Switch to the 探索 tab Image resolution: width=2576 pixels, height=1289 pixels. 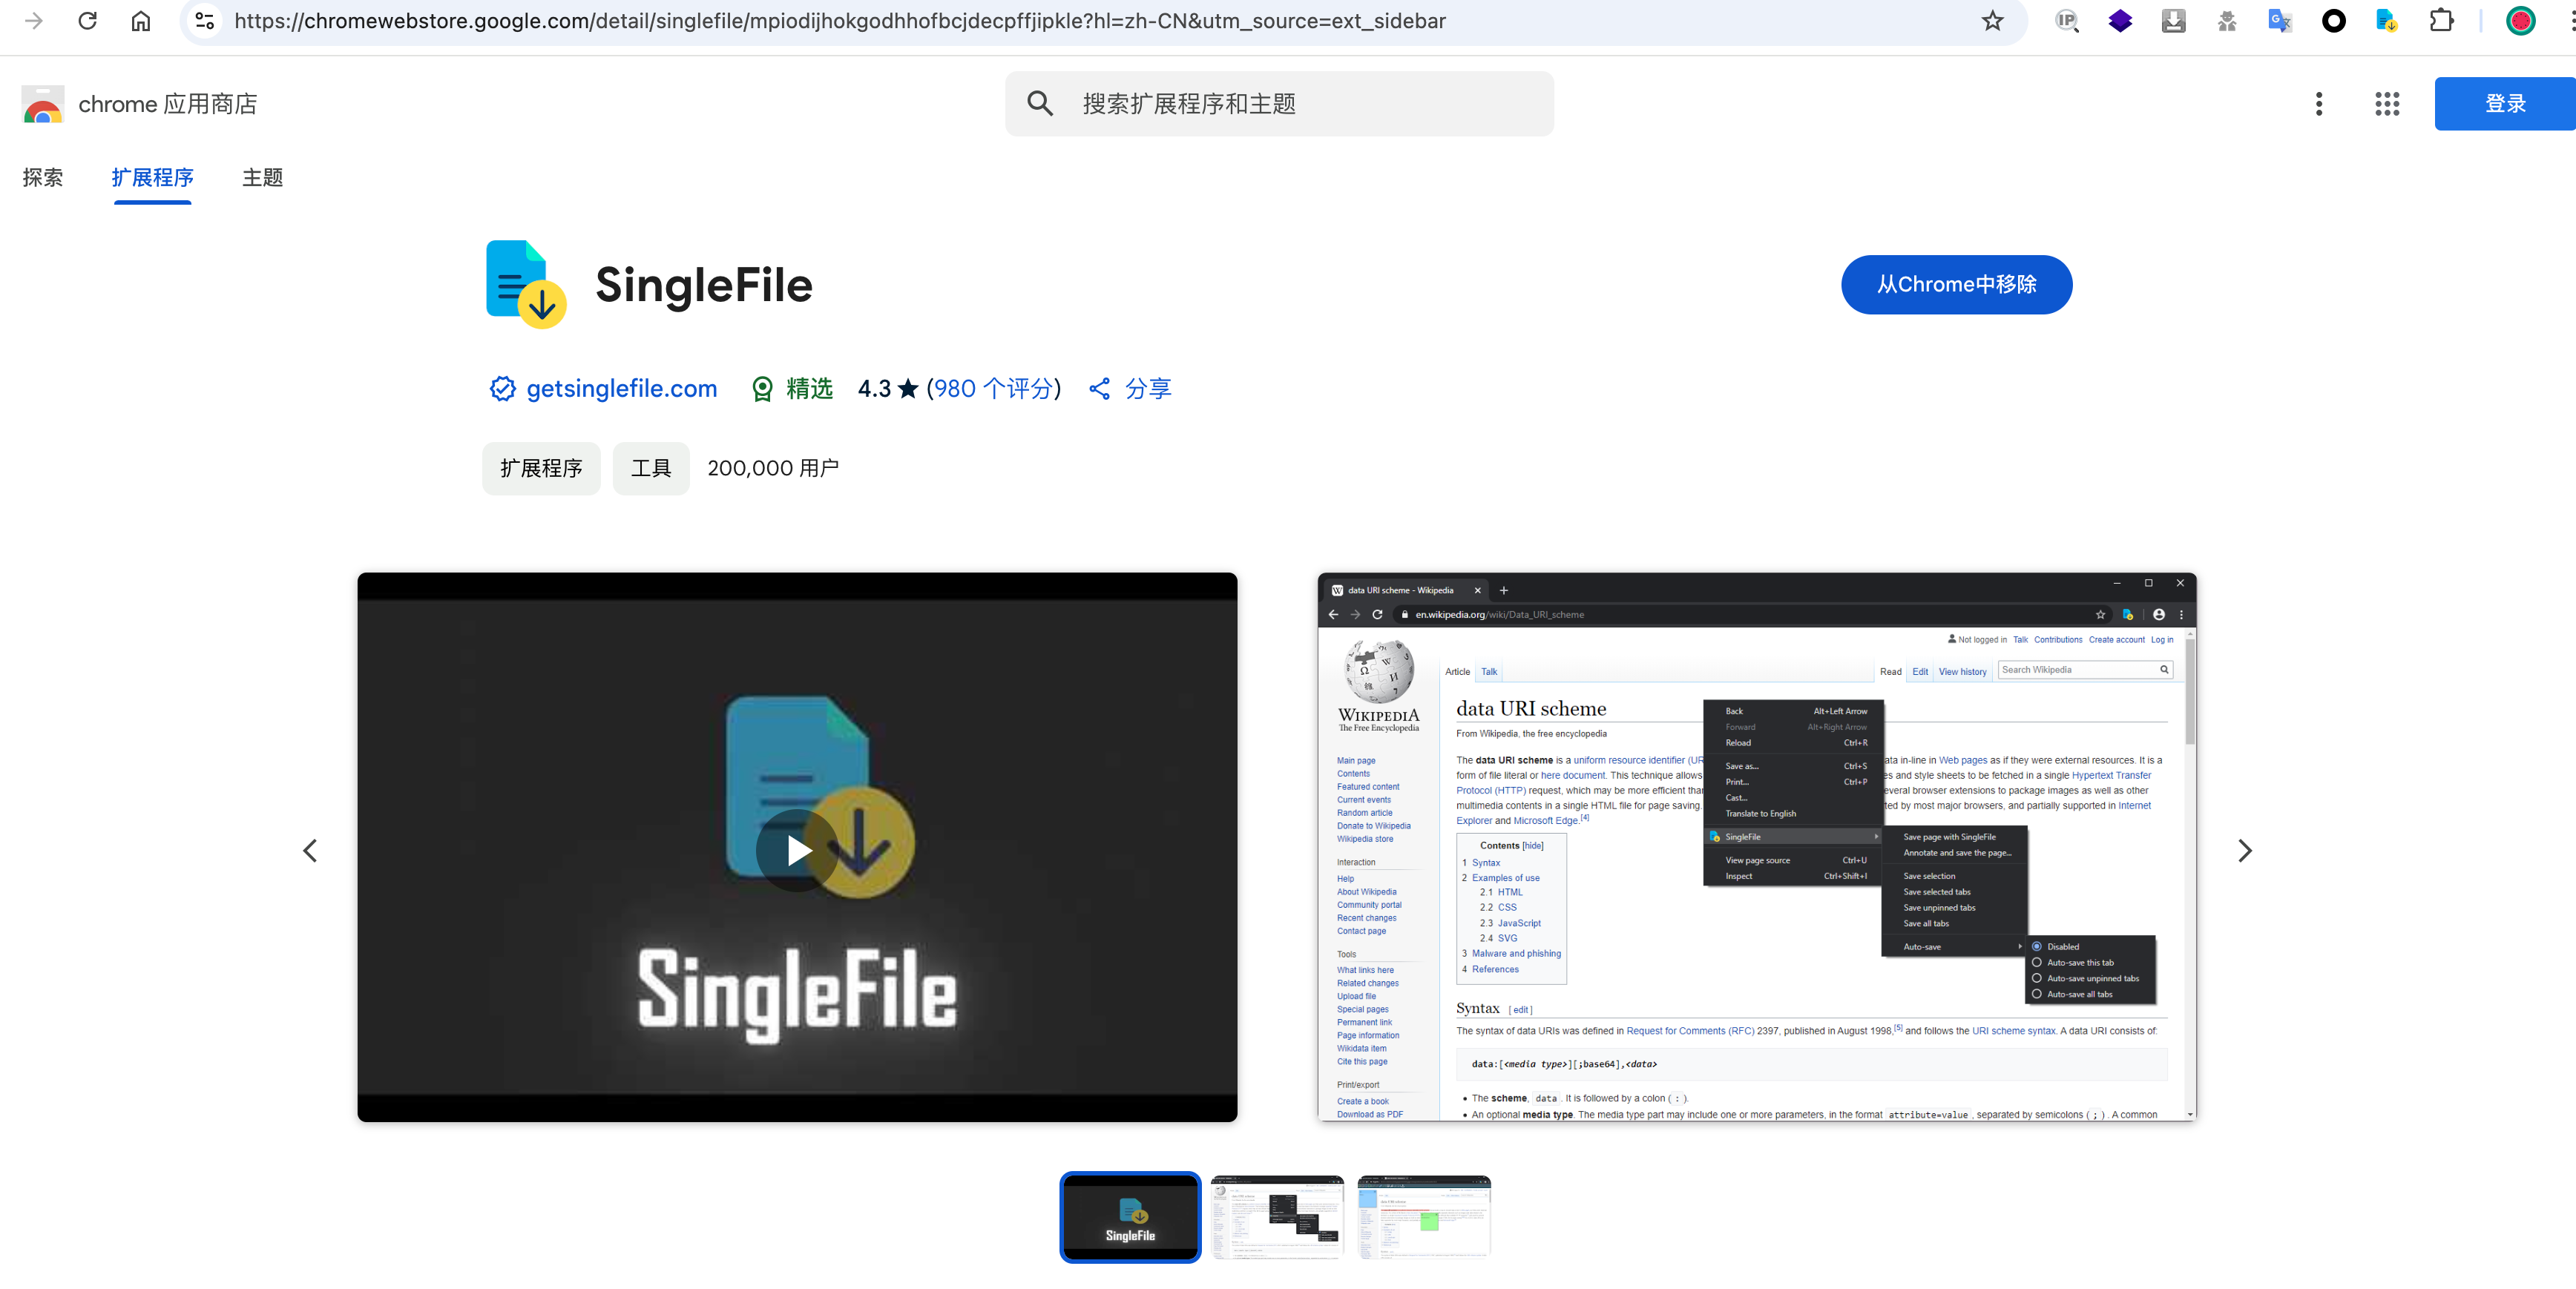[x=42, y=177]
